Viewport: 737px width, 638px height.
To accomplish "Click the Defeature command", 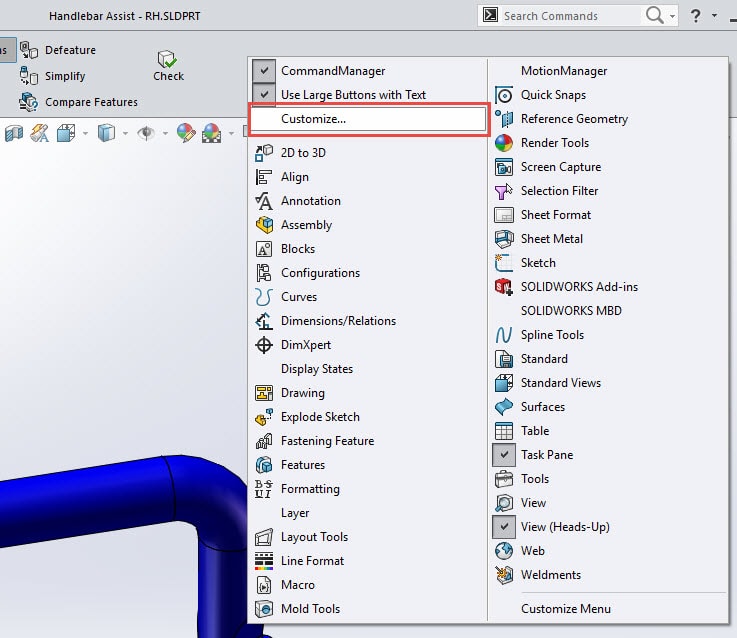I will coord(58,50).
